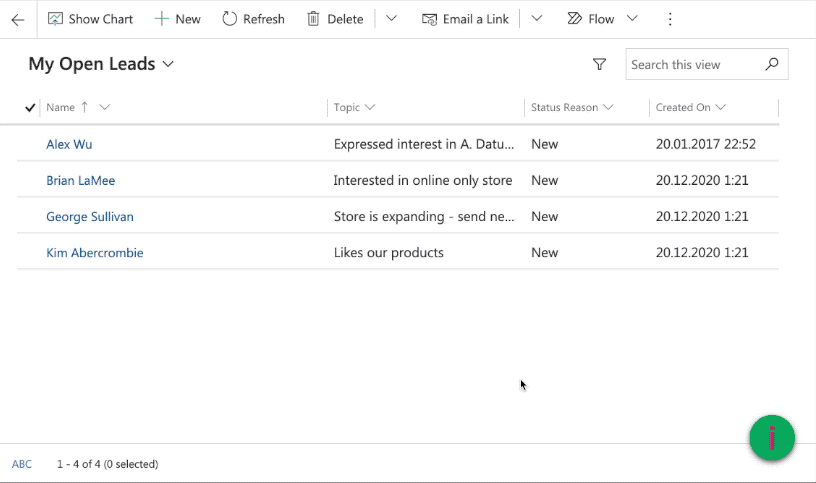Click the plus New icon
Image resolution: width=816 pixels, height=483 pixels.
tap(161, 19)
